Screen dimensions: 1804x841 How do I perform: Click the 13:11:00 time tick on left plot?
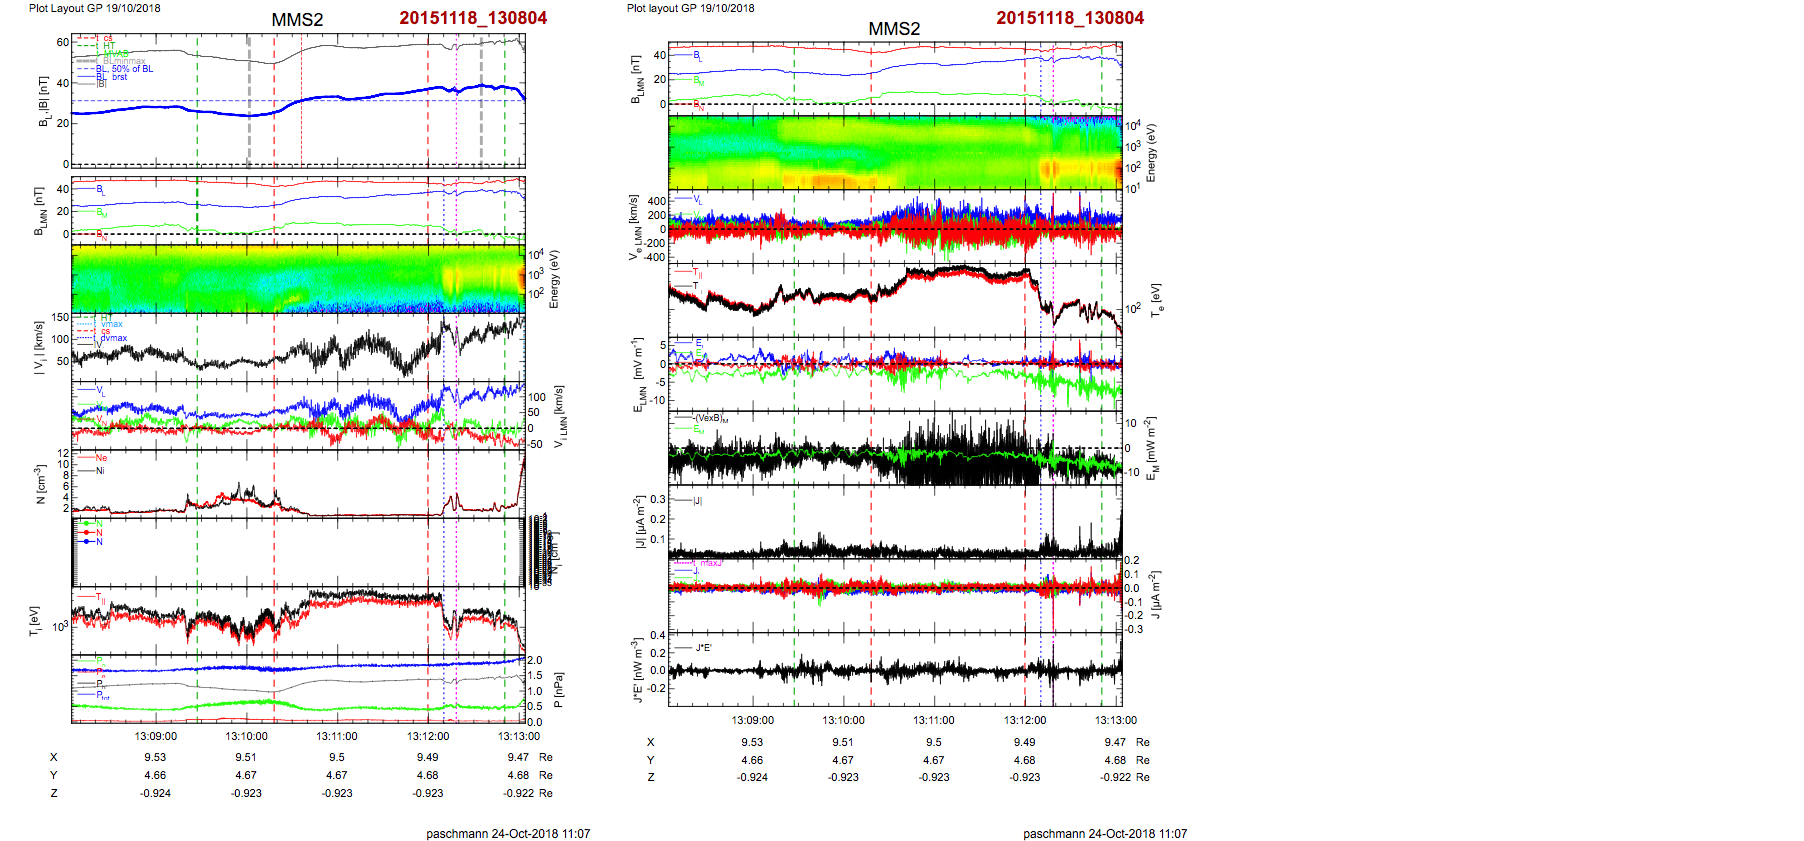(x=337, y=736)
